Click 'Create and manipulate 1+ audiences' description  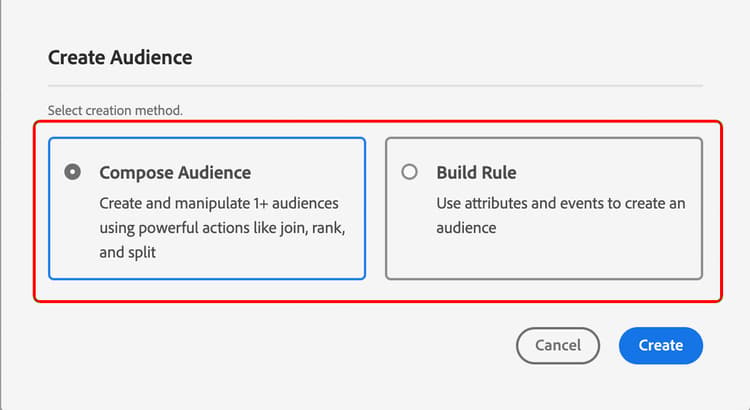(x=222, y=228)
